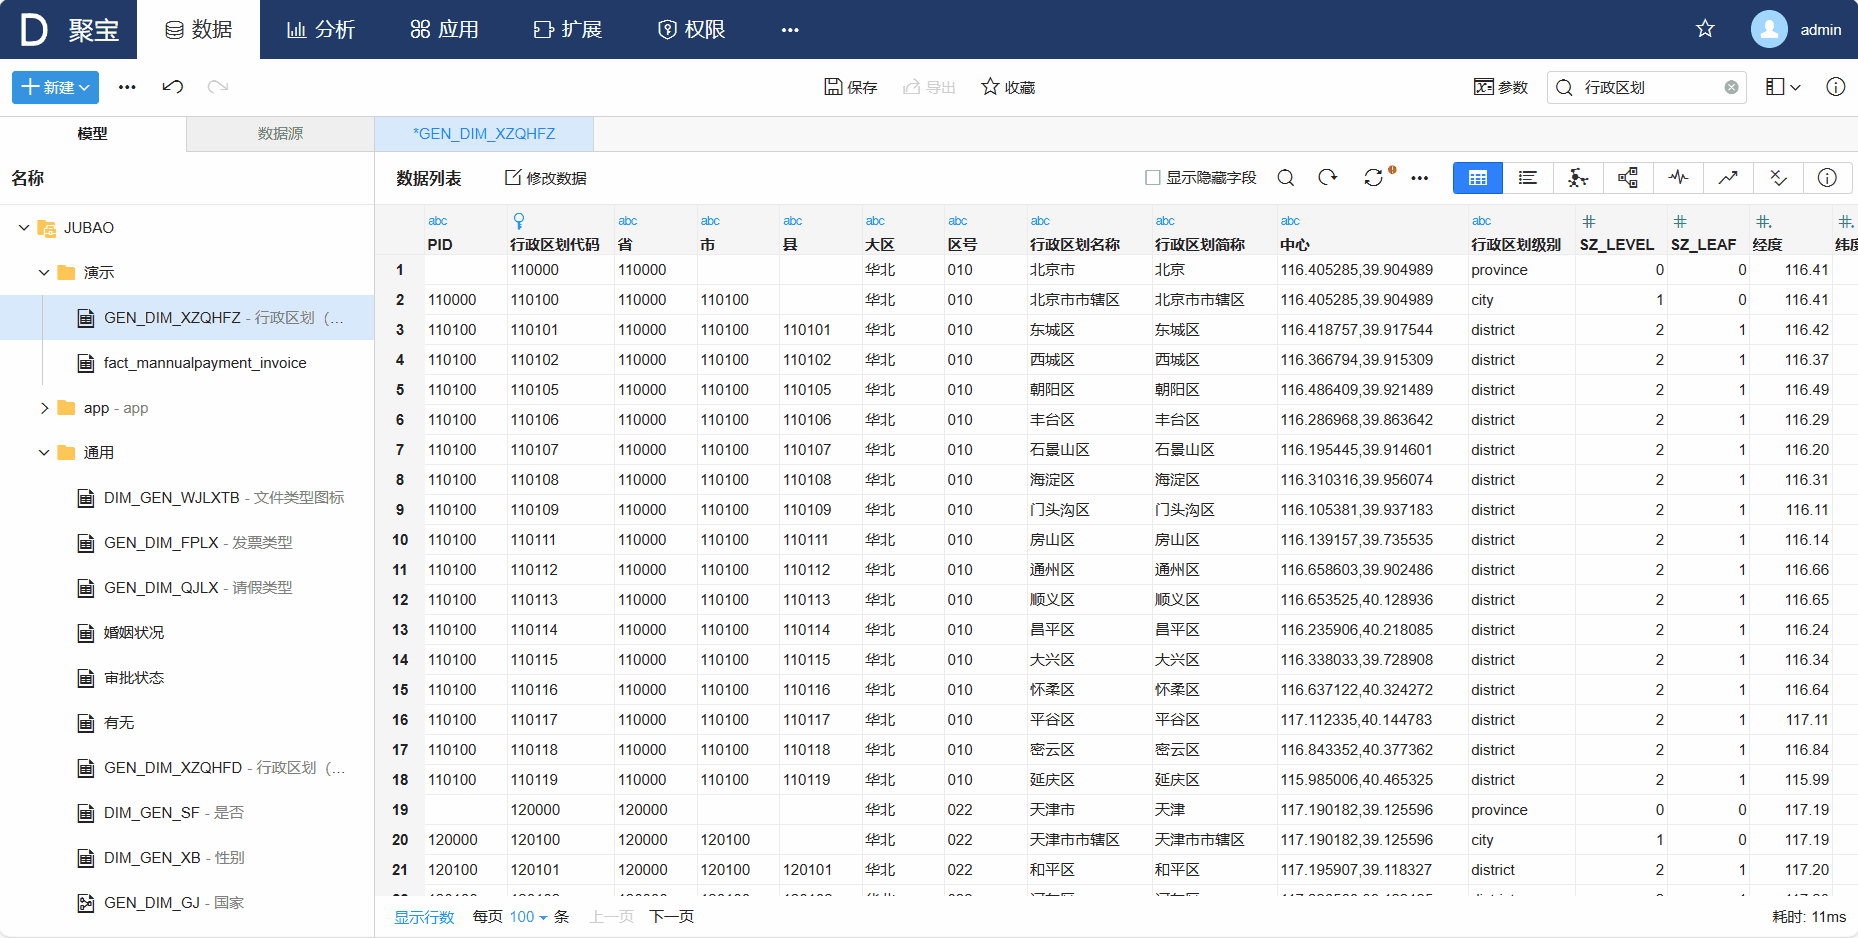Open the 新建 dropdown button

[x=55, y=87]
